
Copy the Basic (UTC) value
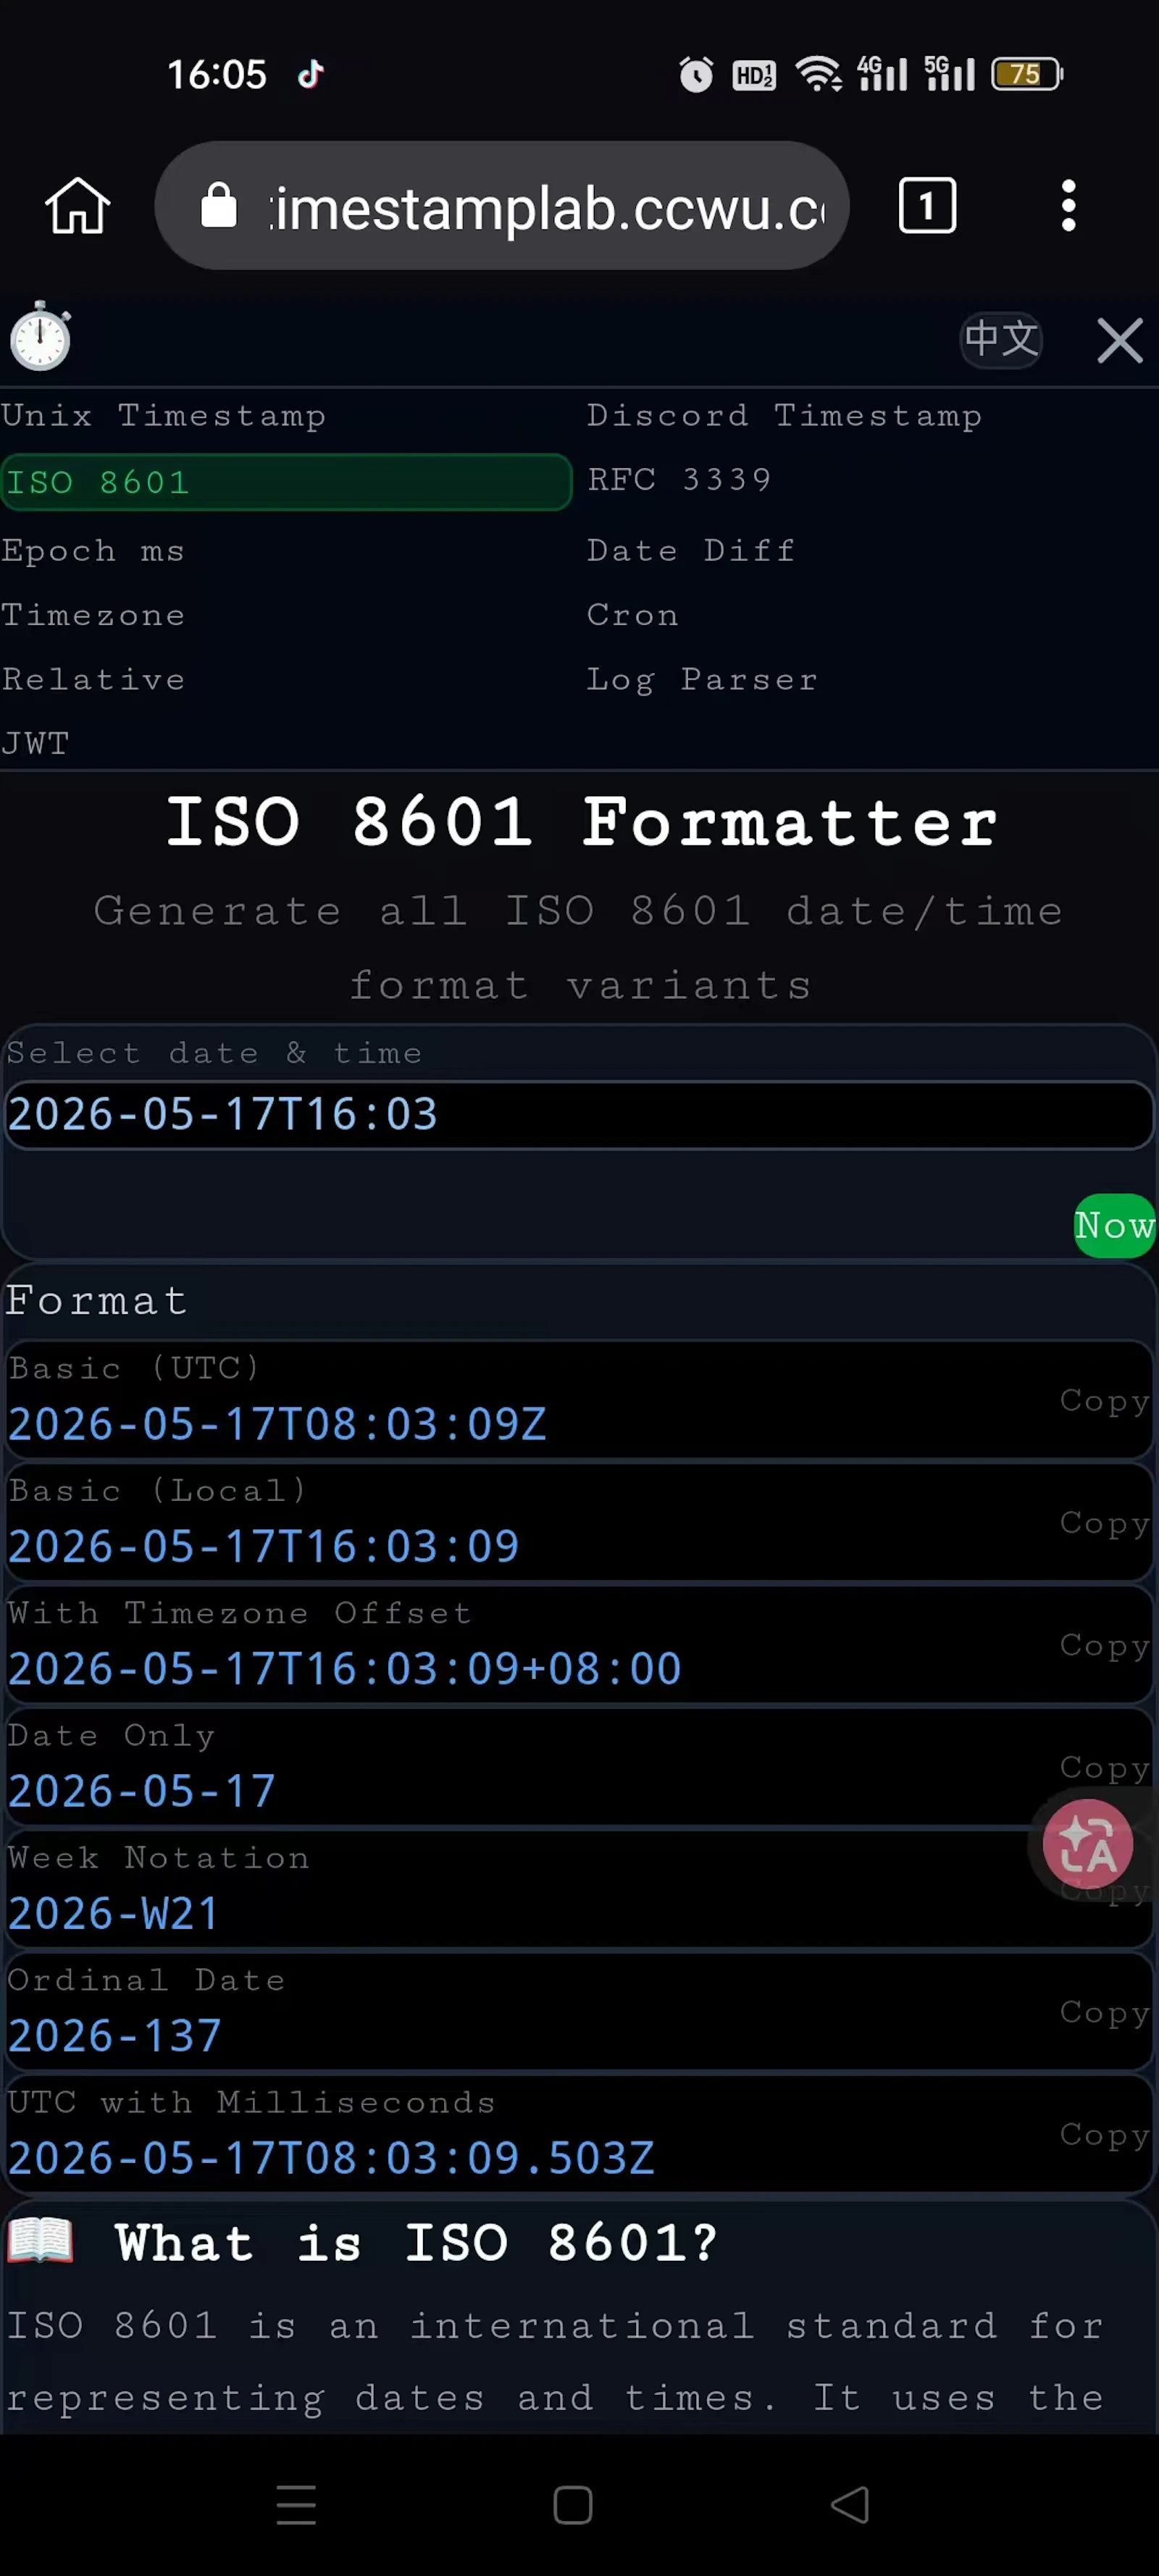pyautogui.click(x=1104, y=1401)
